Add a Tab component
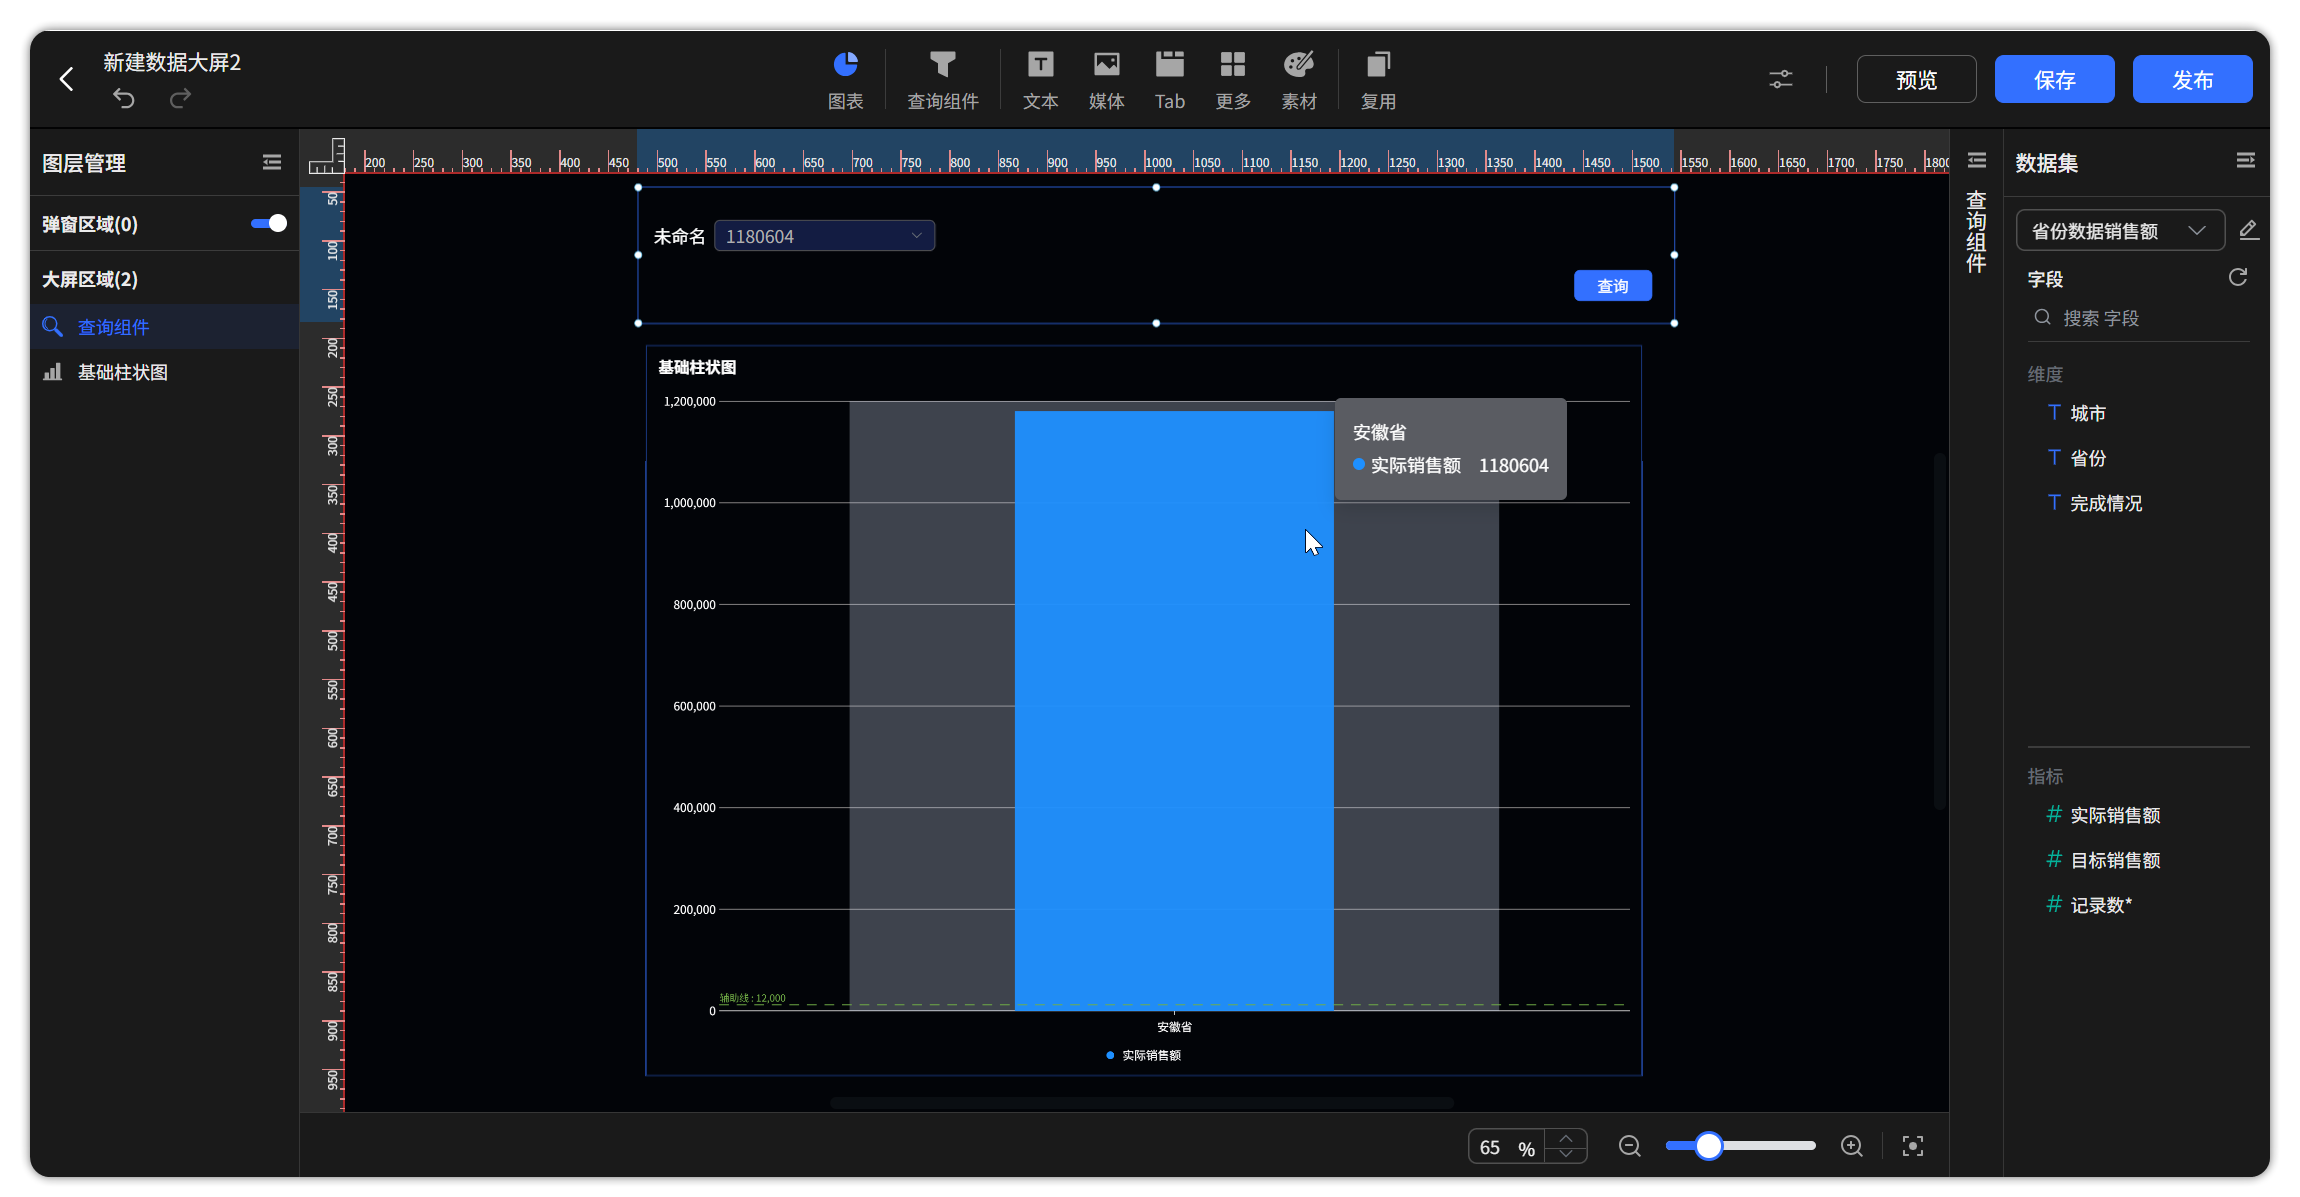 tap(1169, 80)
